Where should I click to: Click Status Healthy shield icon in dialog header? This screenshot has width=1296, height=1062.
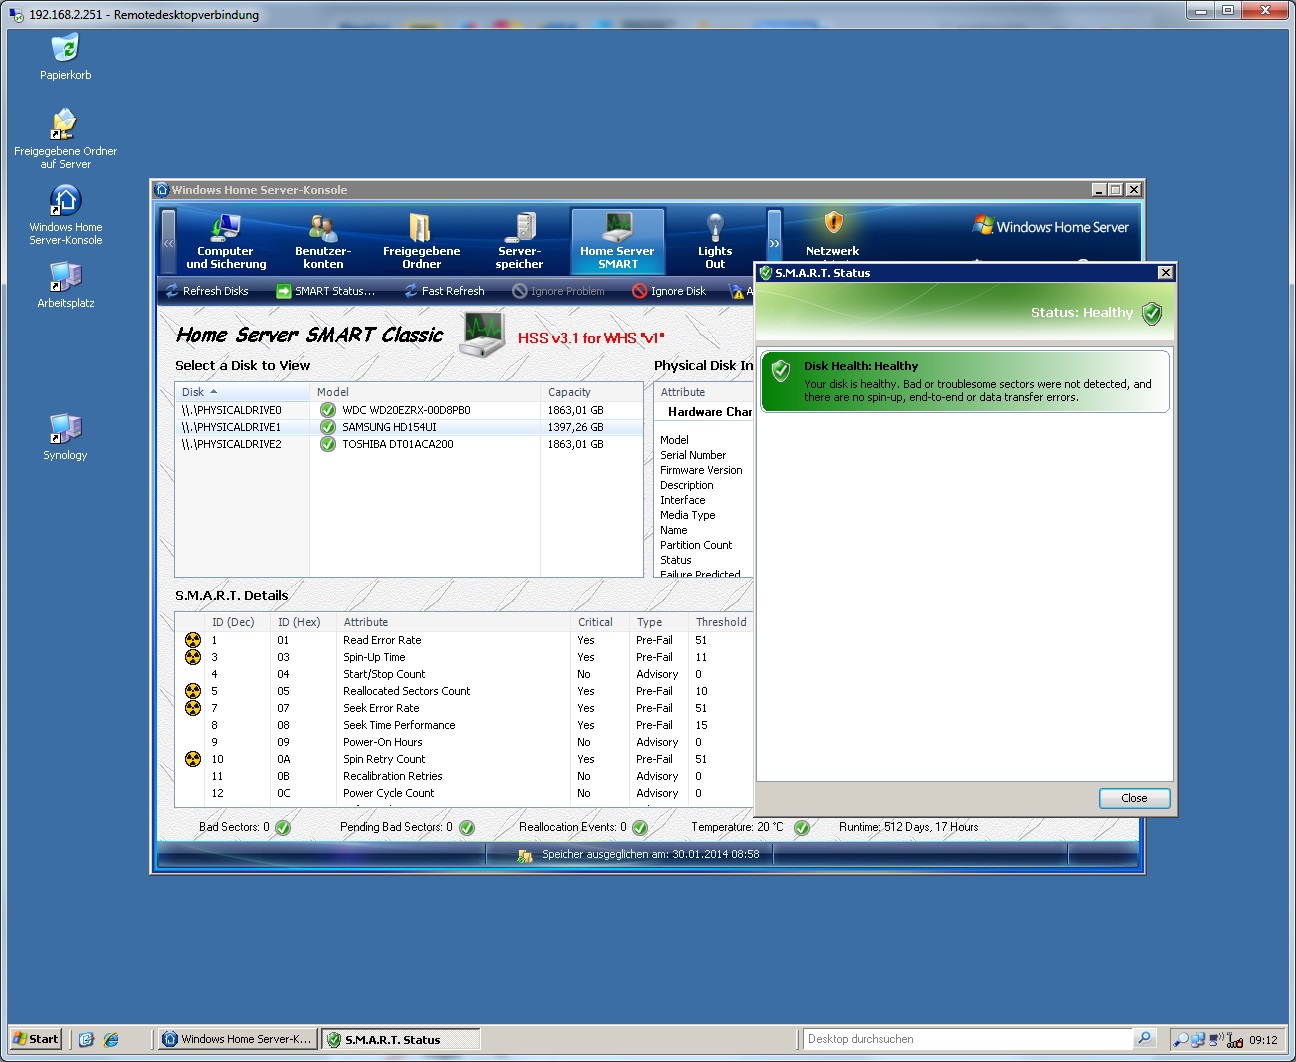[x=1152, y=313]
